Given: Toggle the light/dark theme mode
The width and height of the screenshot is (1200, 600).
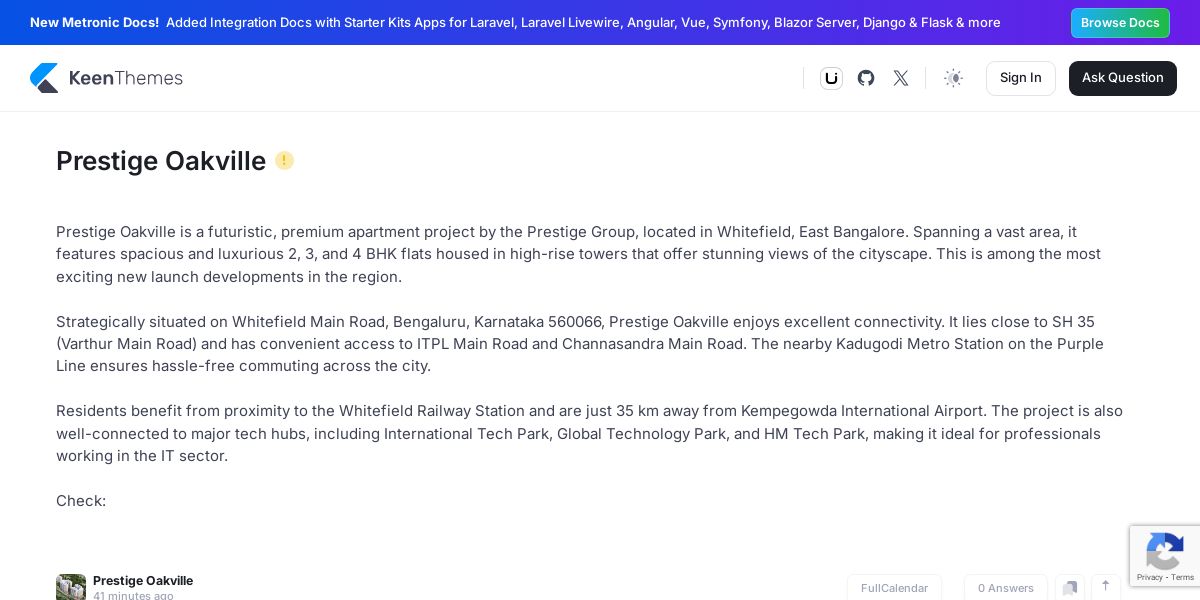Looking at the screenshot, I should point(953,78).
